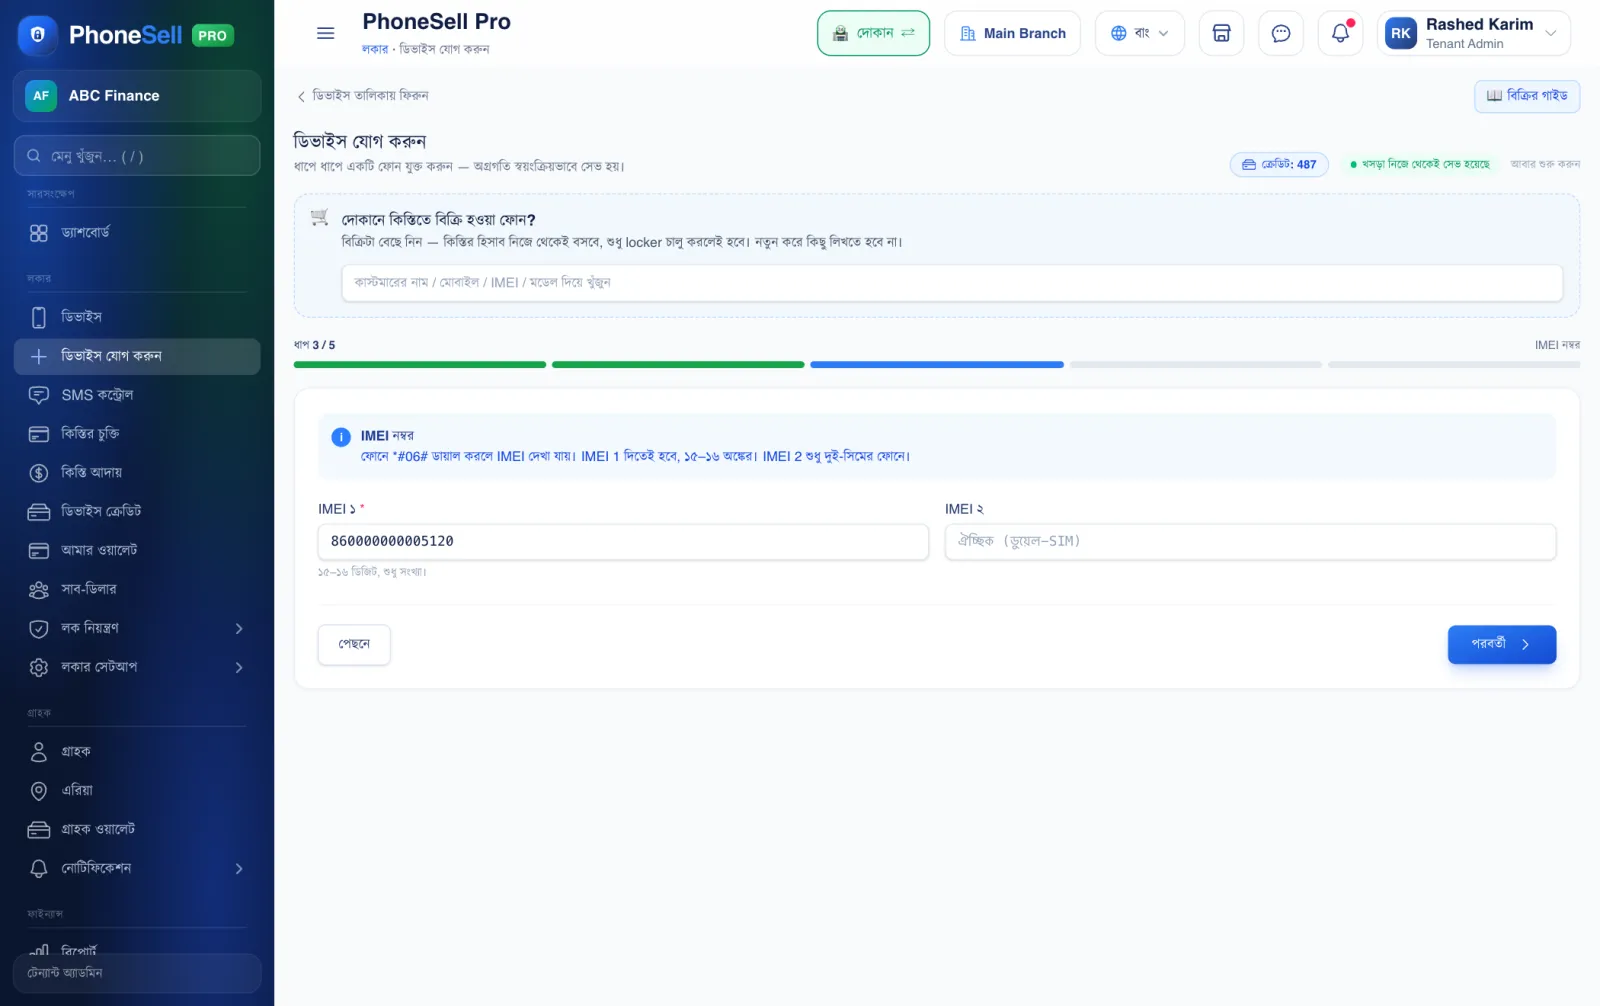Image resolution: width=1600 pixels, height=1006 pixels.
Task: Click the পরবর্তী next button
Action: (x=1501, y=644)
